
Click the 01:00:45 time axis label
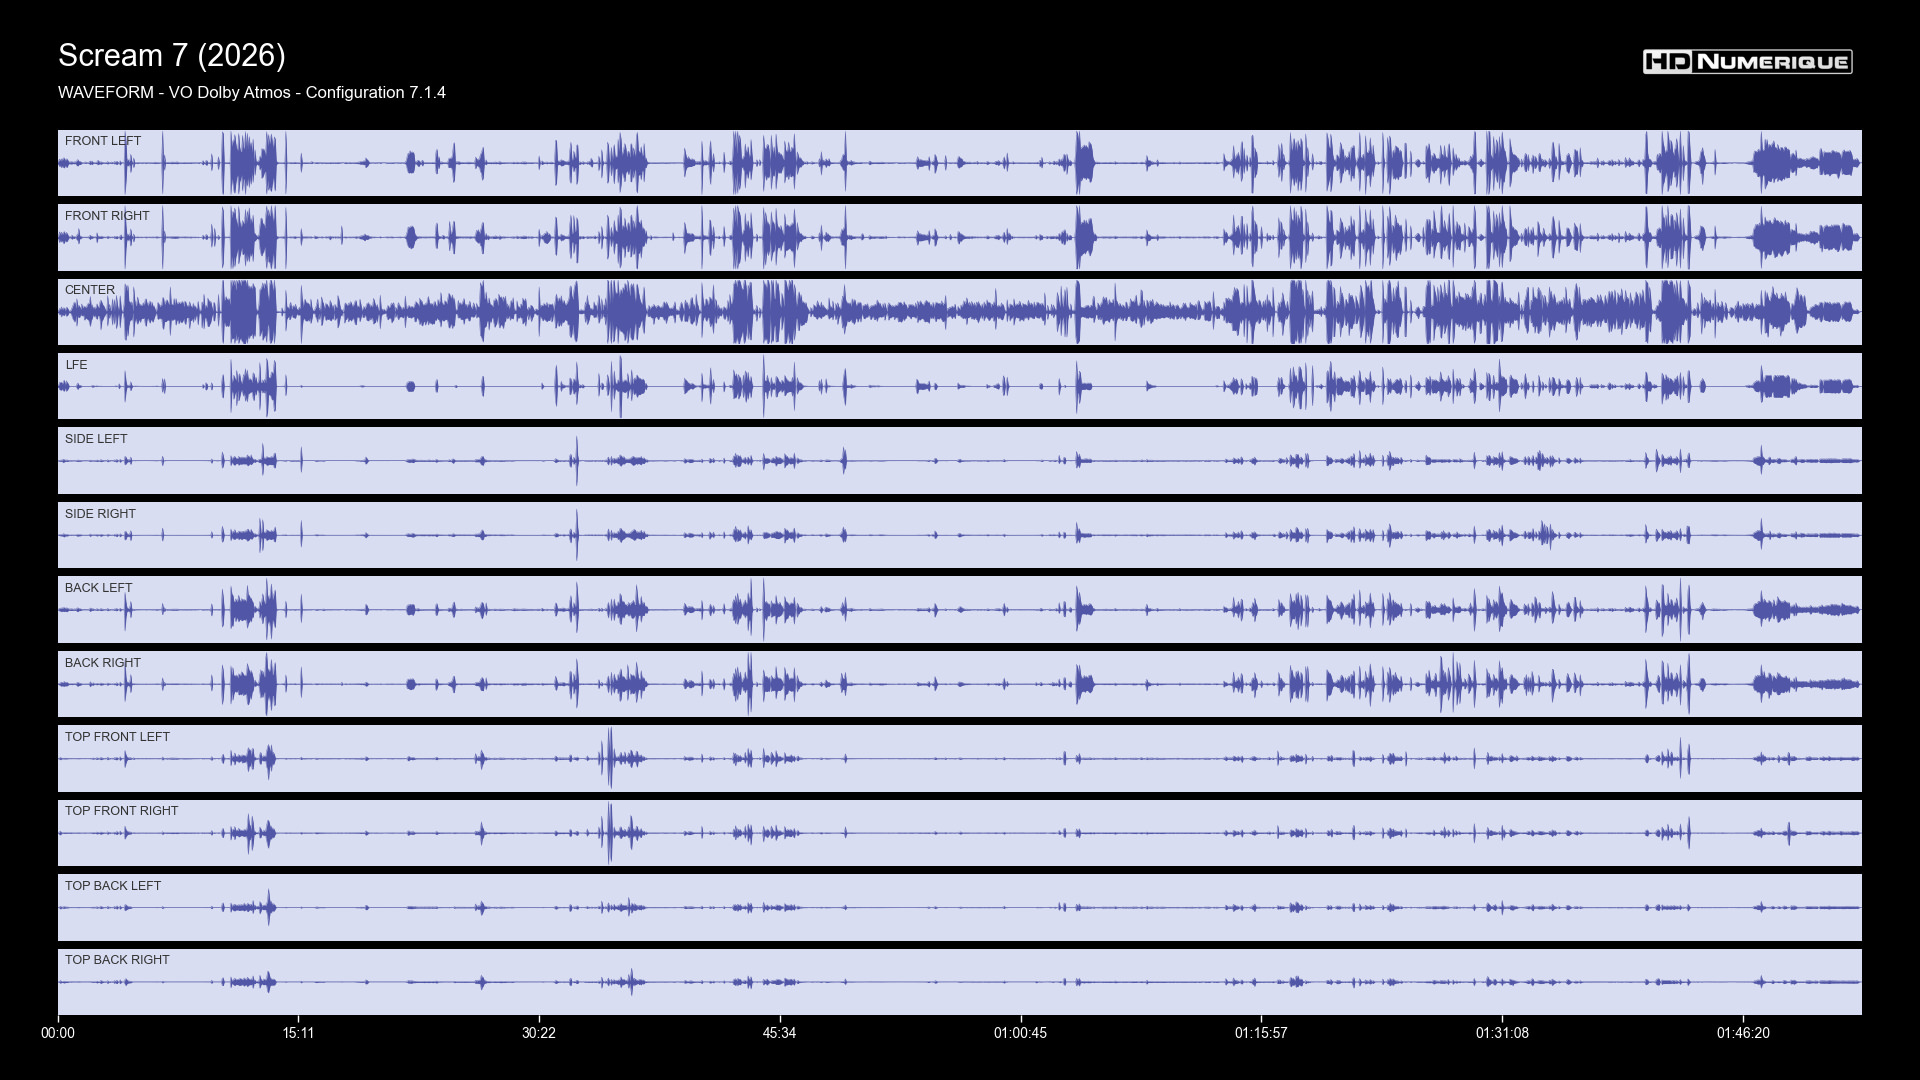coord(1021,1033)
